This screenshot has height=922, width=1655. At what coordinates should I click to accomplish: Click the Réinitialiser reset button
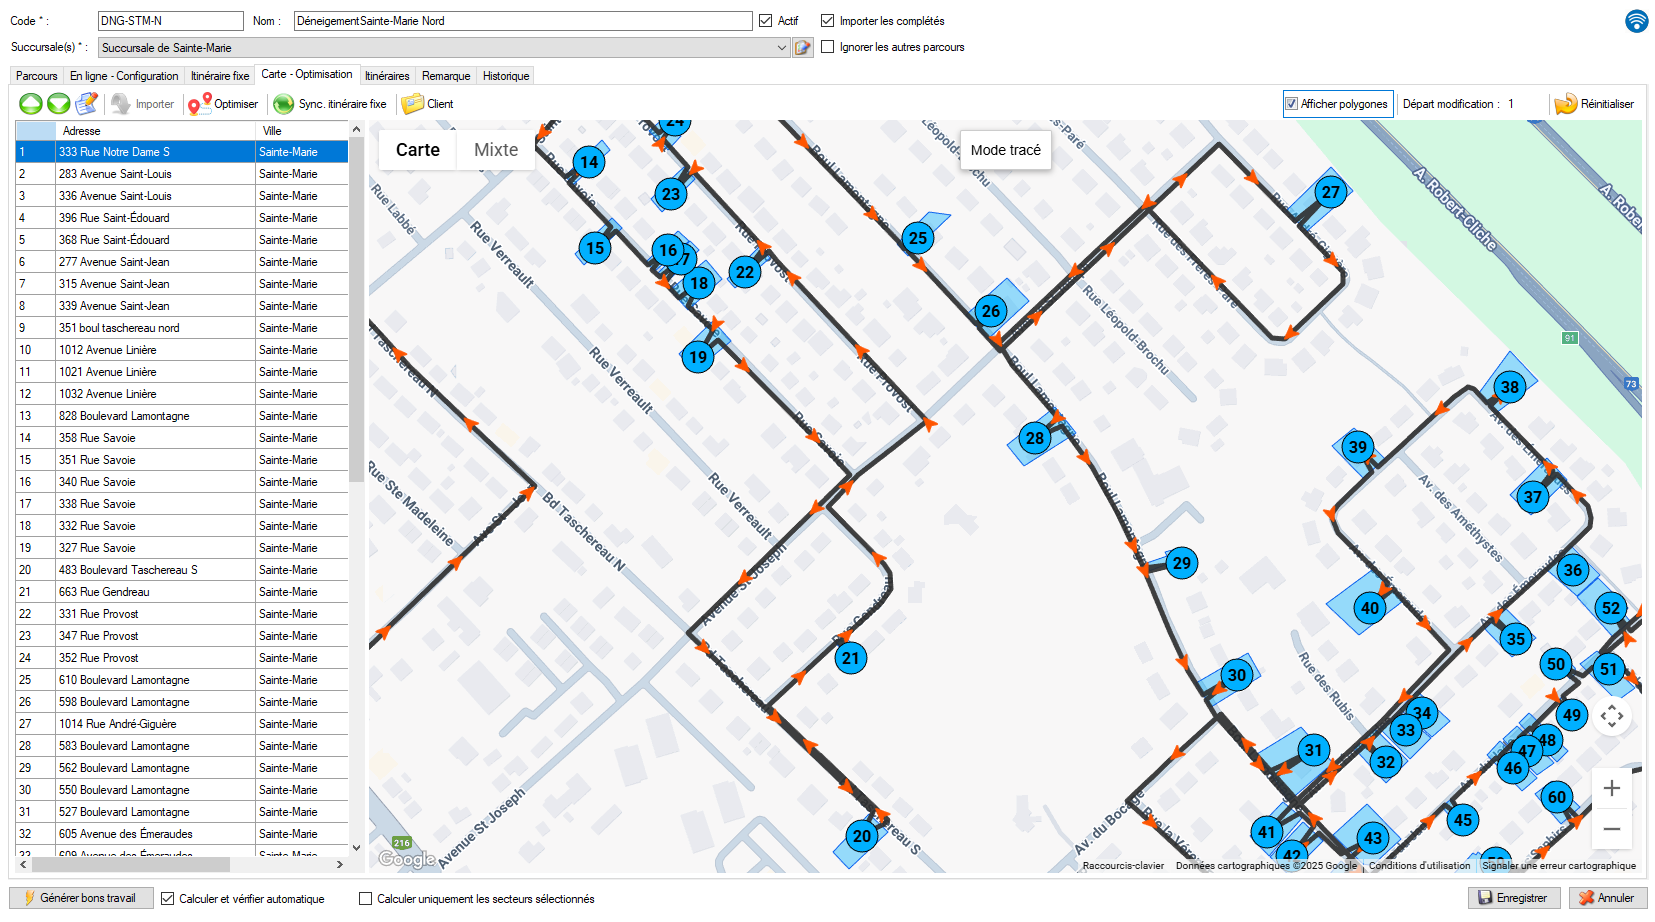1594,104
